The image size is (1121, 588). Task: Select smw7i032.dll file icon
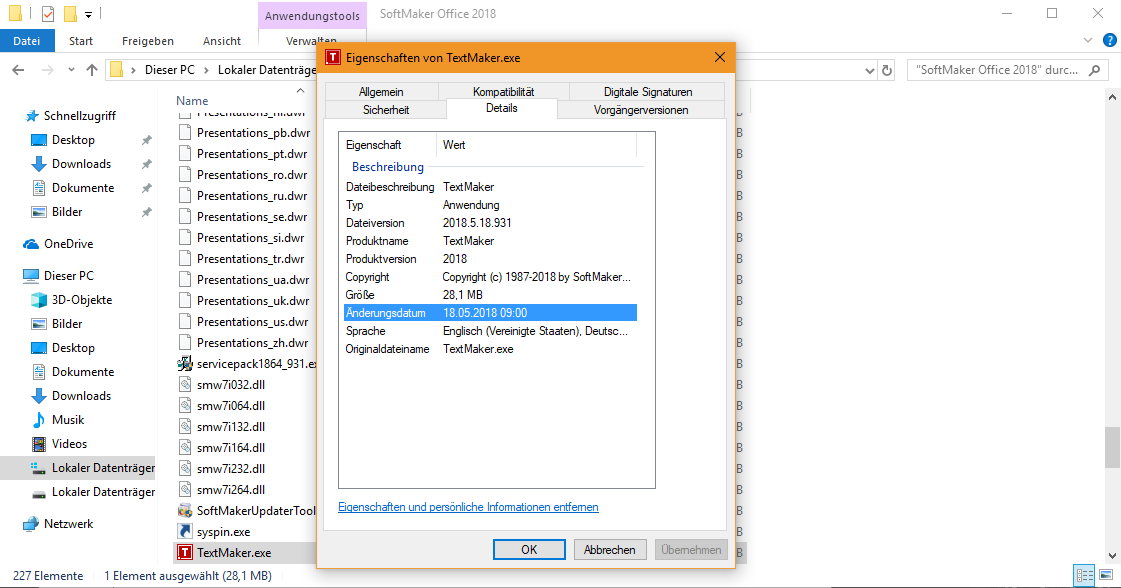coord(185,385)
